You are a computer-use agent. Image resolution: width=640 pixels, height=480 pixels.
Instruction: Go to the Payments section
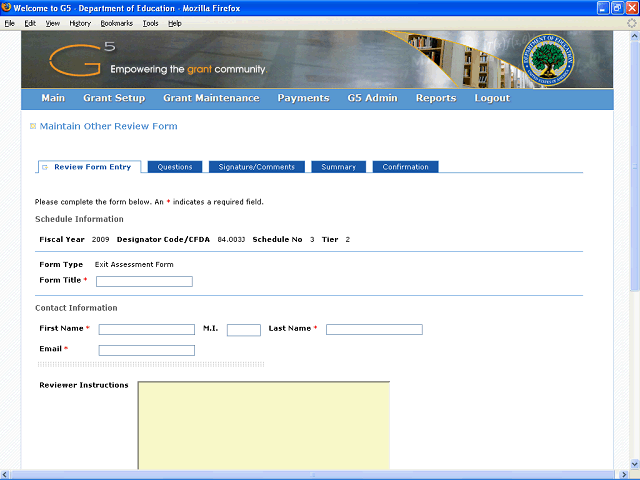click(303, 98)
